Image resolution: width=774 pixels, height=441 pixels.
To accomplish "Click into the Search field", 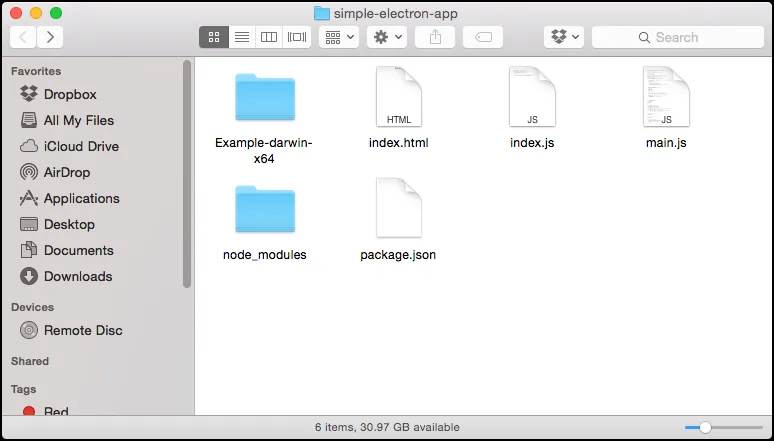I will tap(678, 37).
